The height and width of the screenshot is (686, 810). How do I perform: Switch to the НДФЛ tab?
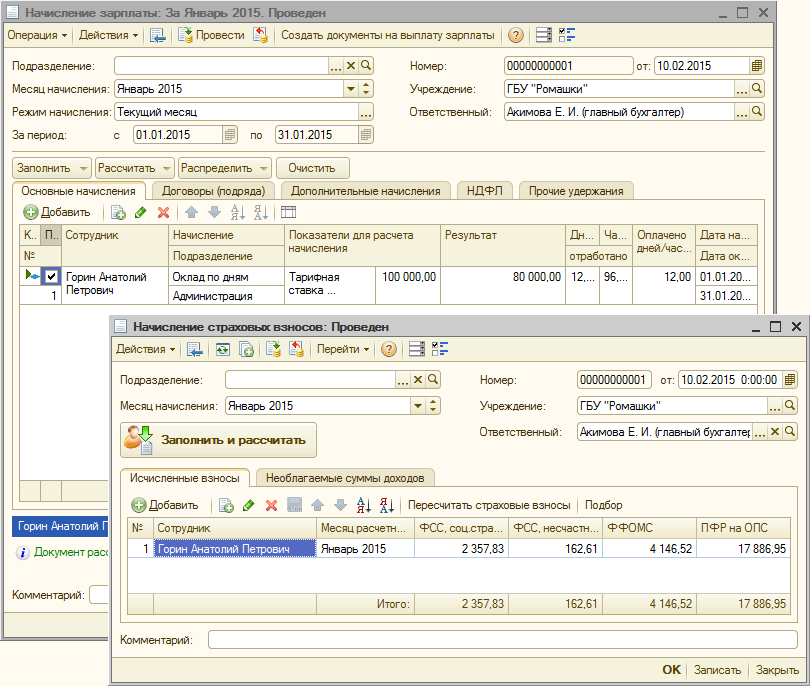point(485,191)
